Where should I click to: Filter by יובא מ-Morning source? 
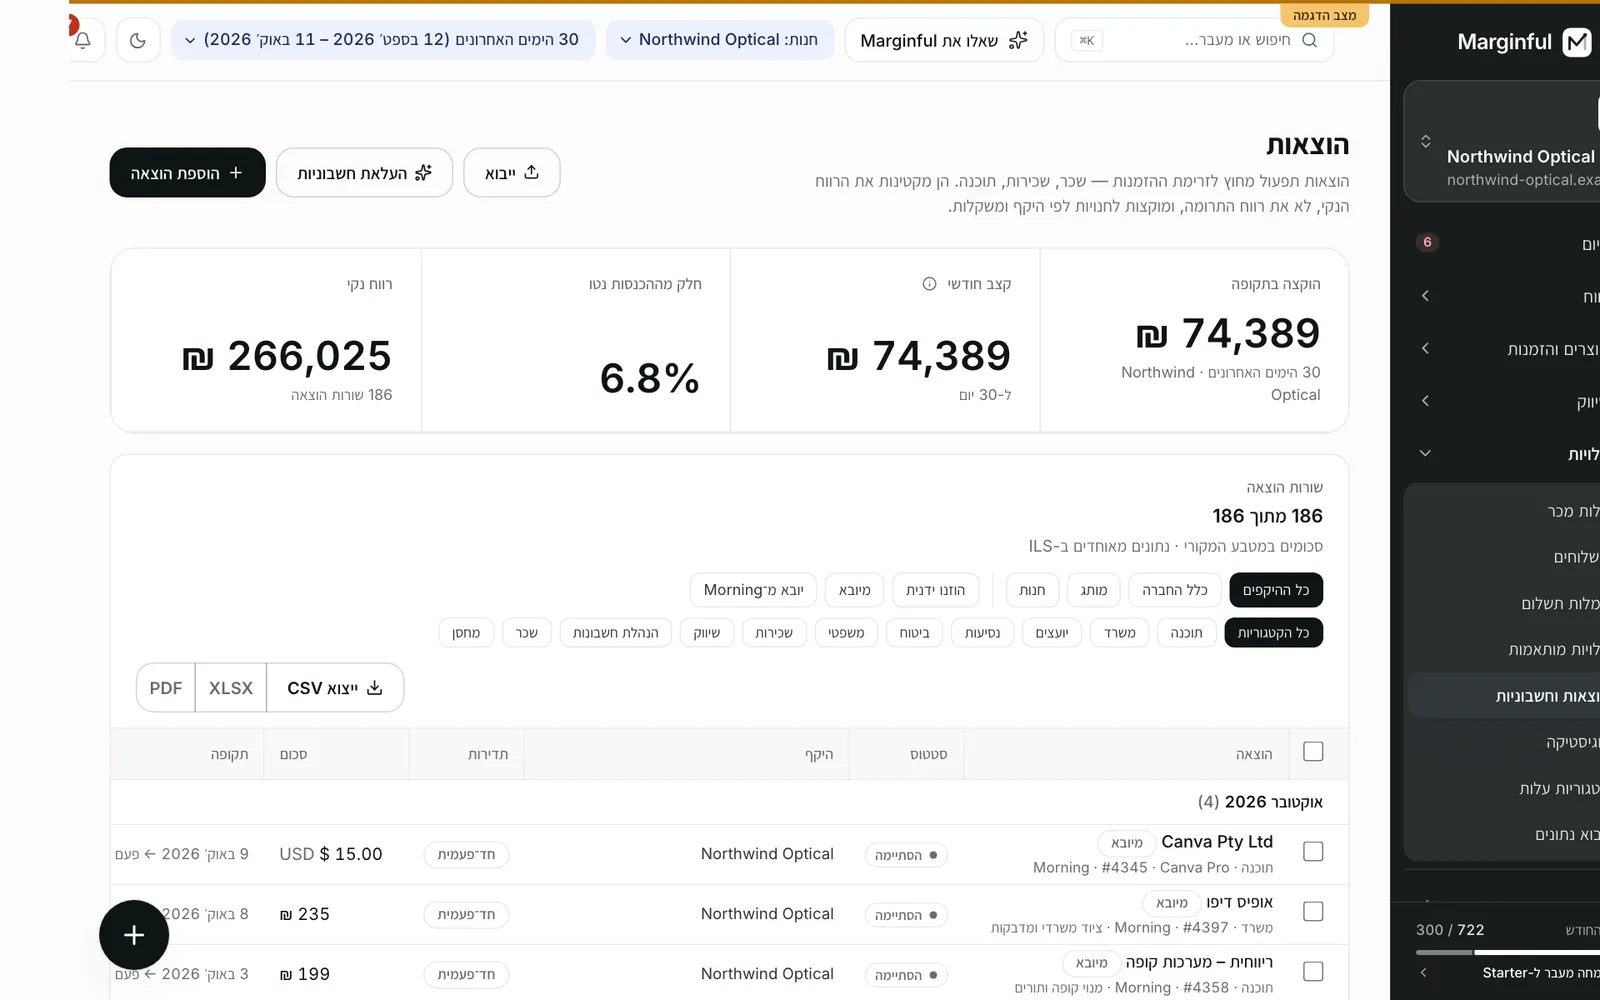pyautogui.click(x=753, y=590)
